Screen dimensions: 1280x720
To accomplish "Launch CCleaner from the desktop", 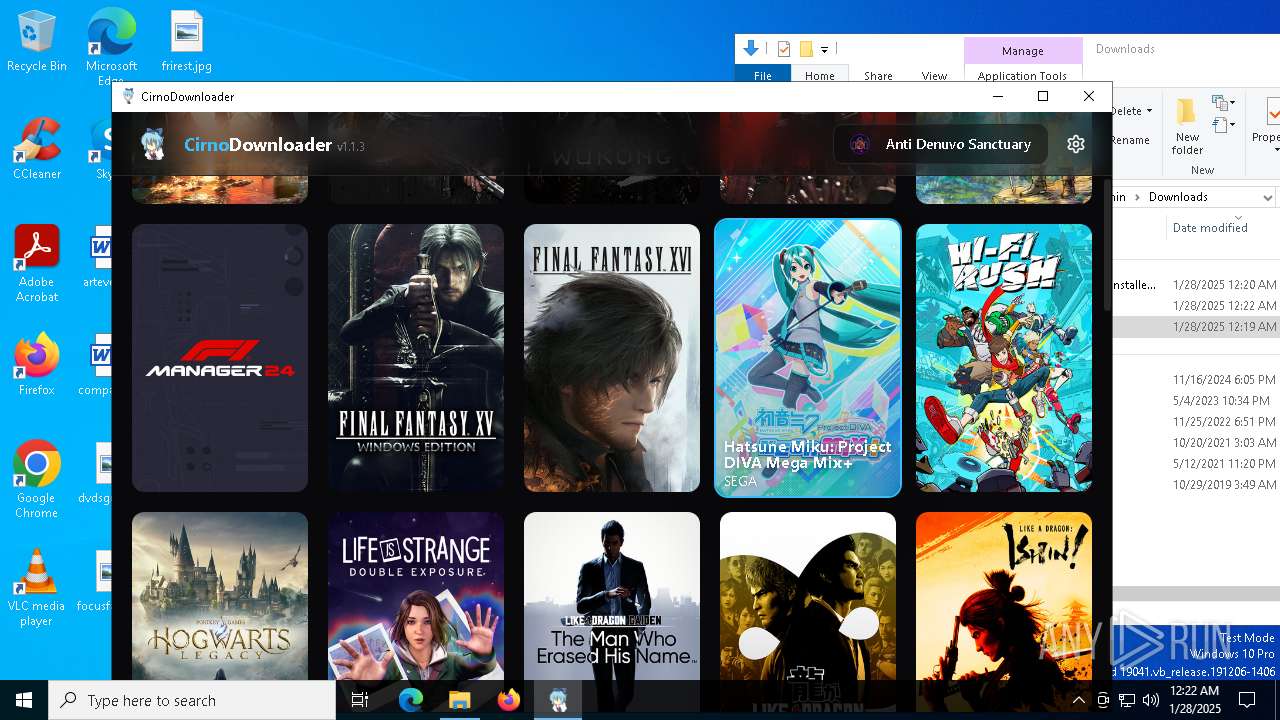I will coord(37,150).
